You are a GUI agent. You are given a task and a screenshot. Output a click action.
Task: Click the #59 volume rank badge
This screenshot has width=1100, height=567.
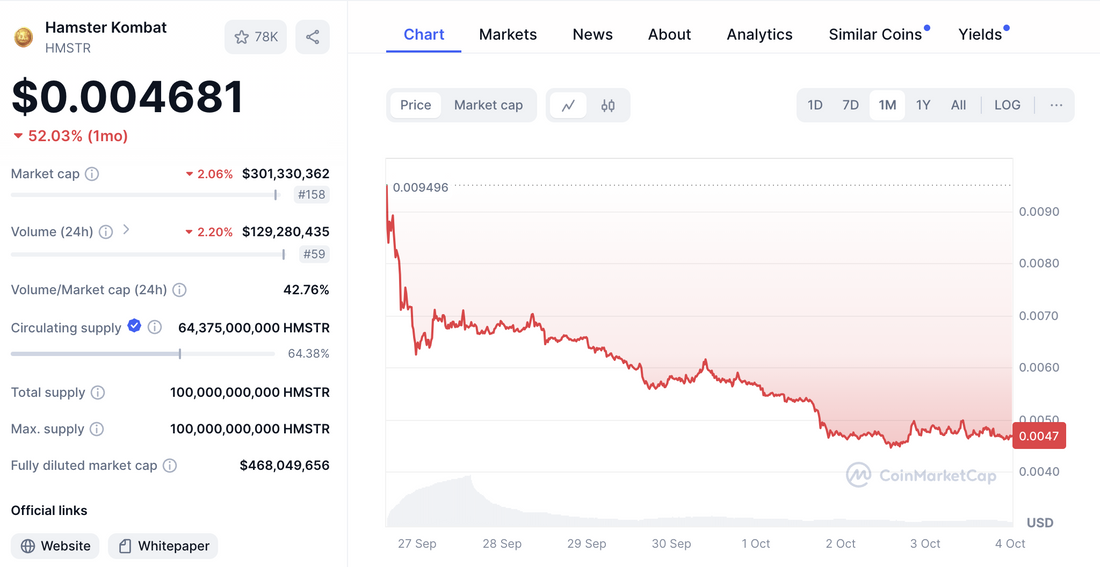314,254
